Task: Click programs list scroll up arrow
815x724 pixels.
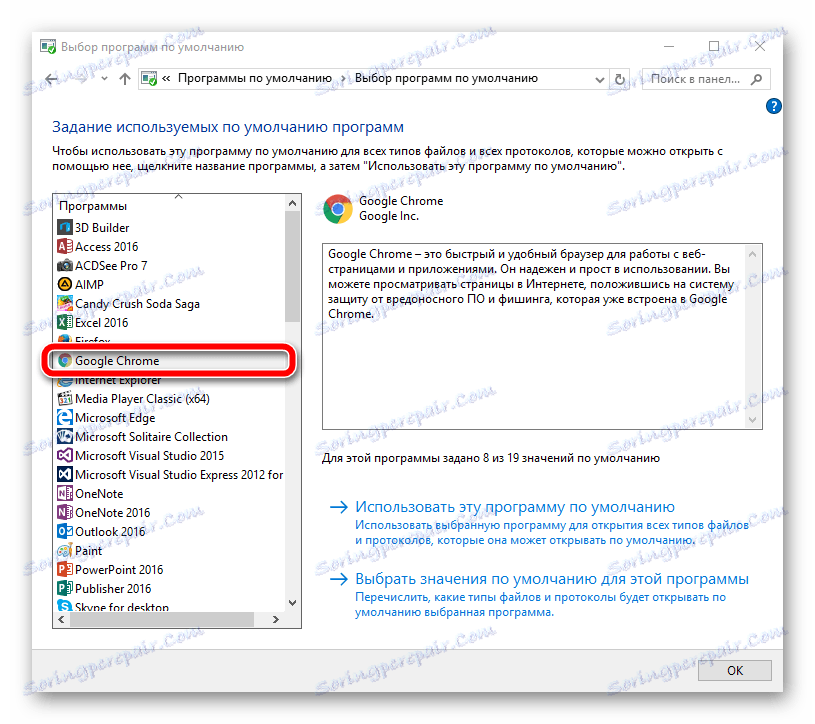Action: (x=292, y=203)
